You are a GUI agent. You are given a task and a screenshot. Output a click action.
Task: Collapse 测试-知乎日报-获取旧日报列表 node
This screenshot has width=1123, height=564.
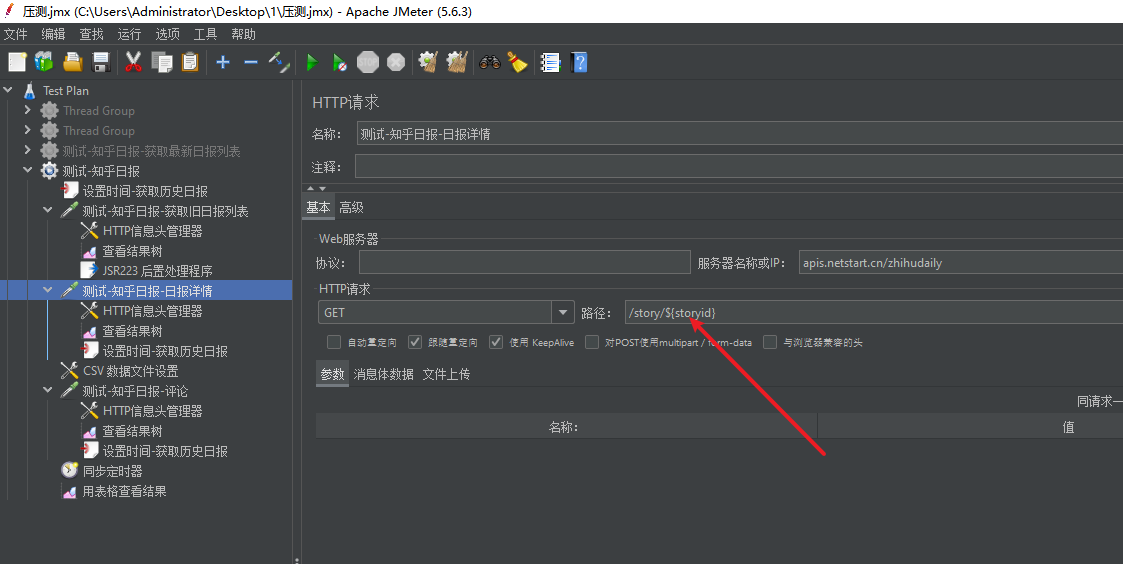click(x=47, y=211)
